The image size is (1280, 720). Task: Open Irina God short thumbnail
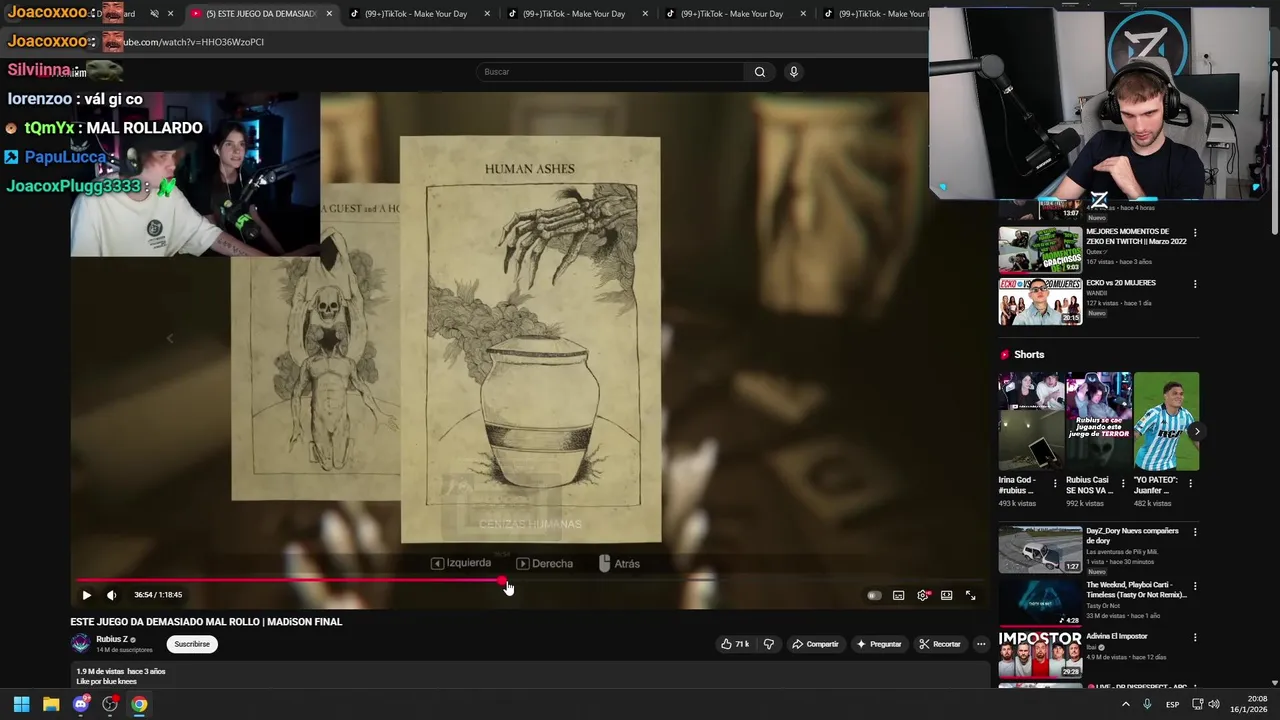tap(1031, 421)
